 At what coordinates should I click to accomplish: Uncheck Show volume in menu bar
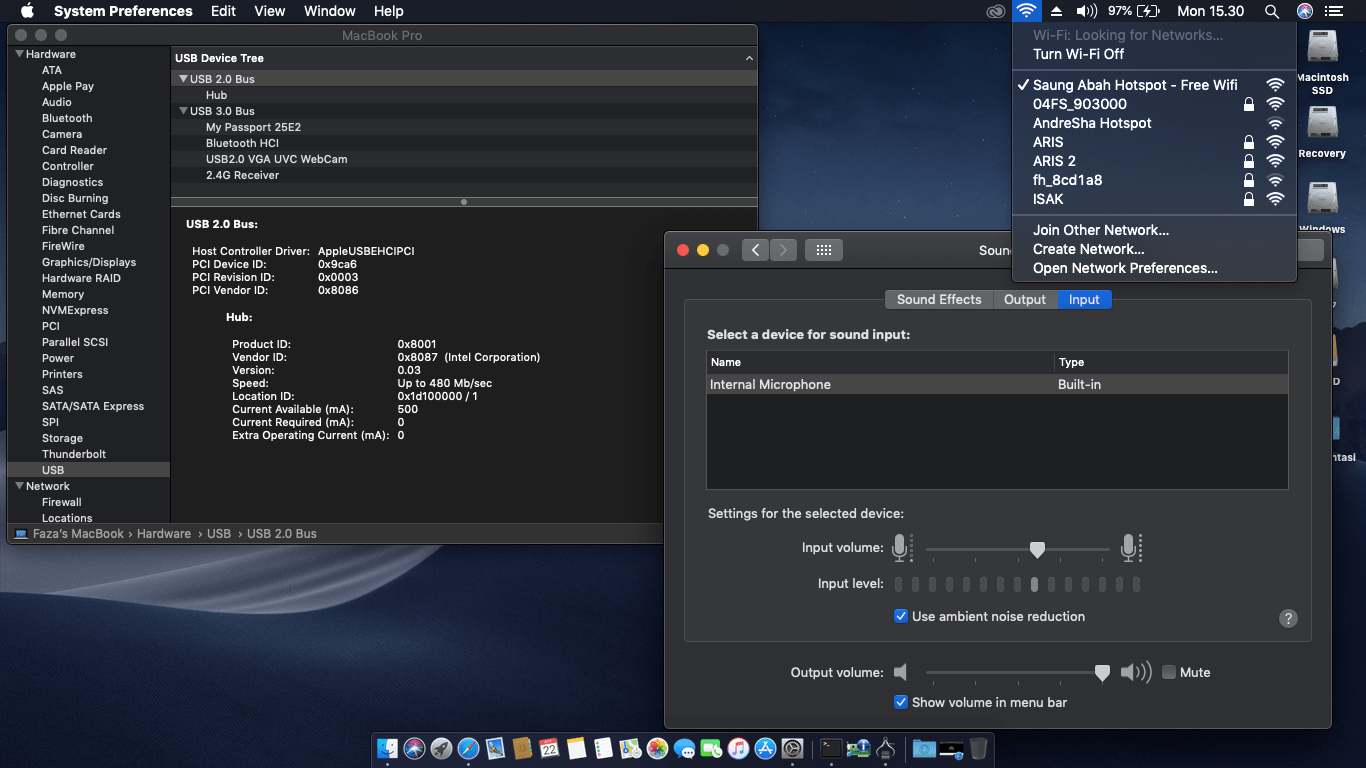point(901,702)
